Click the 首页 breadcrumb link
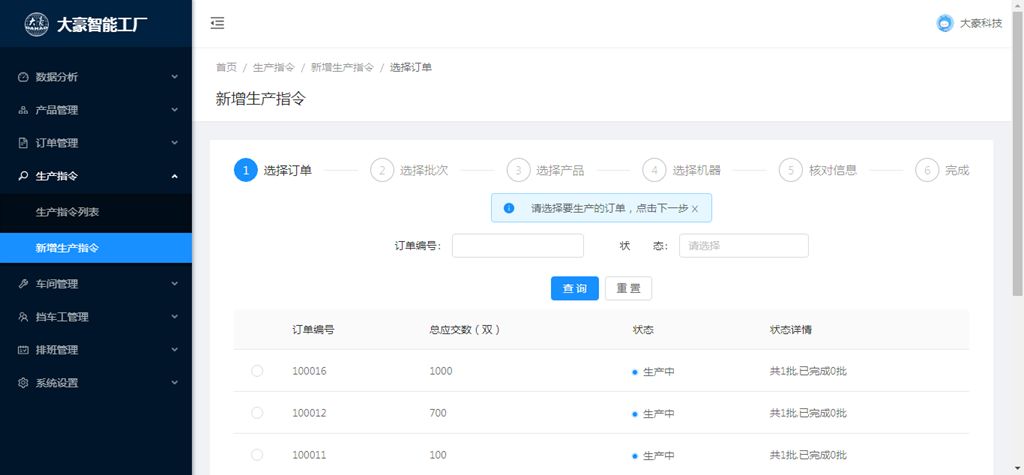 click(x=226, y=67)
